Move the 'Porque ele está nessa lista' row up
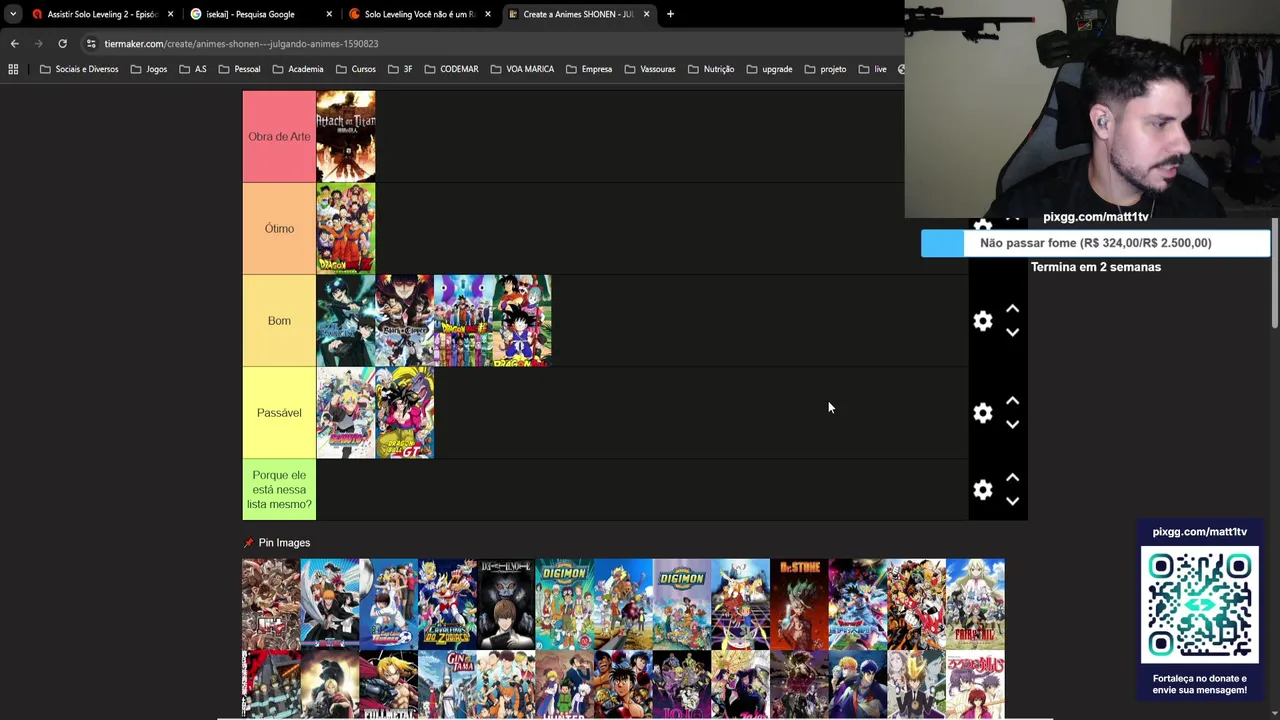The height and width of the screenshot is (720, 1280). pyautogui.click(x=1012, y=478)
